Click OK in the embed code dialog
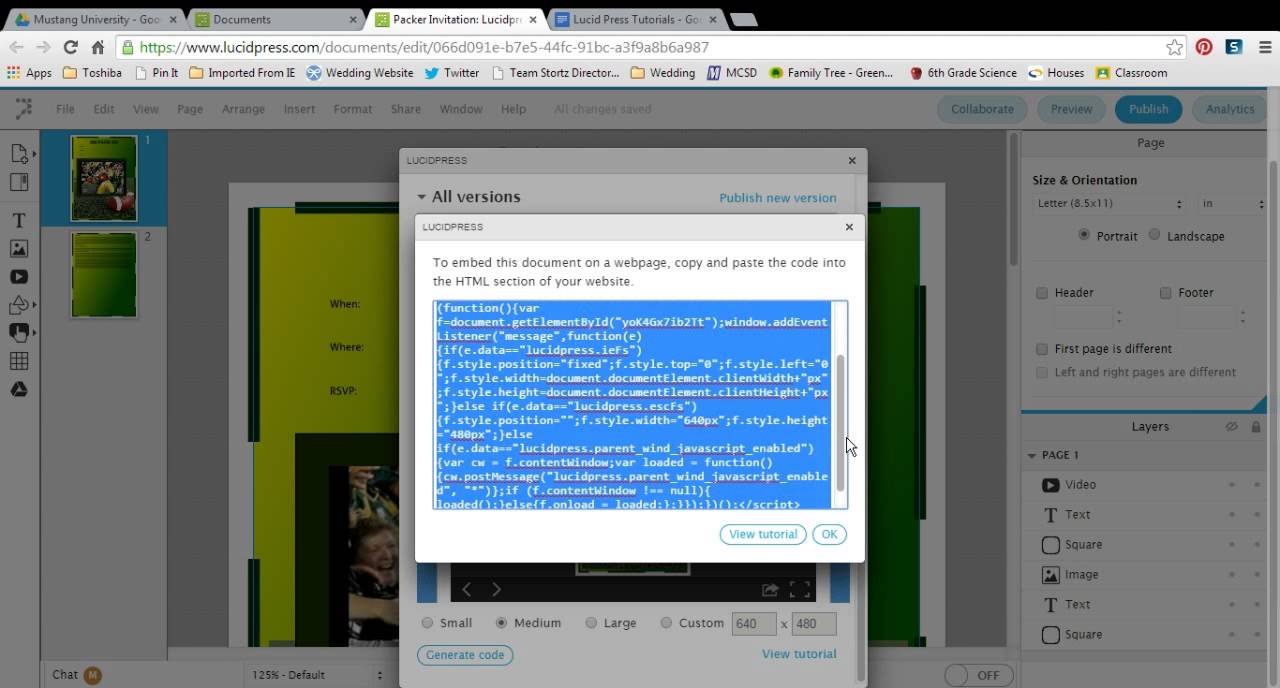The height and width of the screenshot is (688, 1280). [x=829, y=534]
